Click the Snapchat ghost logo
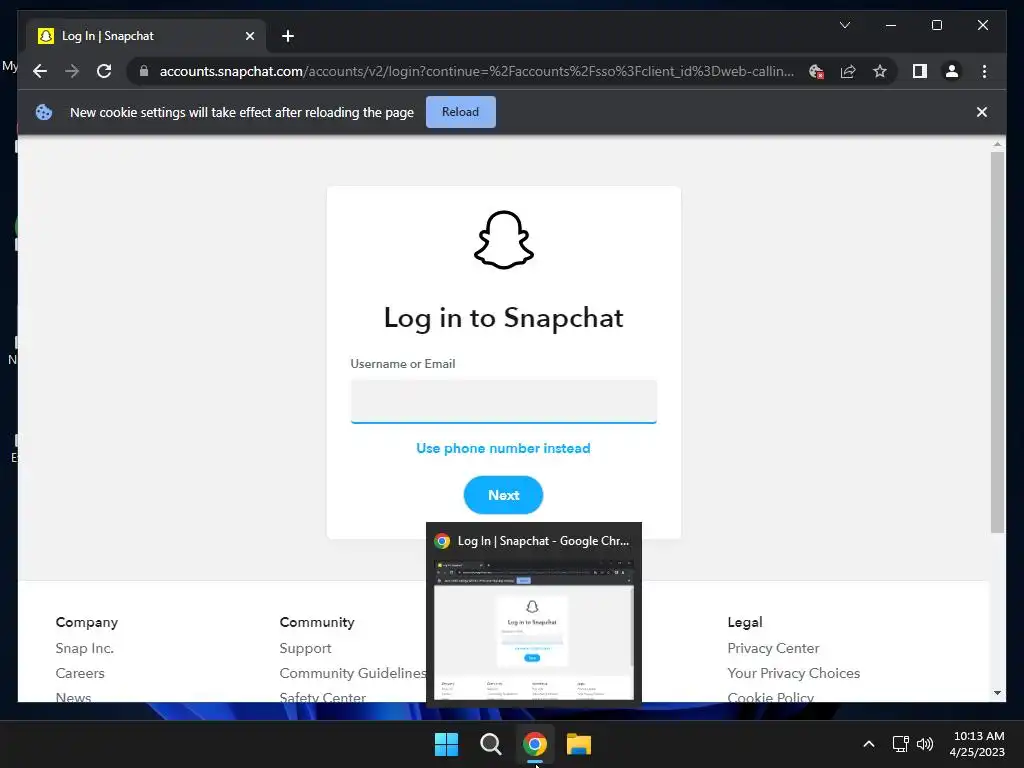The height and width of the screenshot is (768, 1024). [504, 240]
